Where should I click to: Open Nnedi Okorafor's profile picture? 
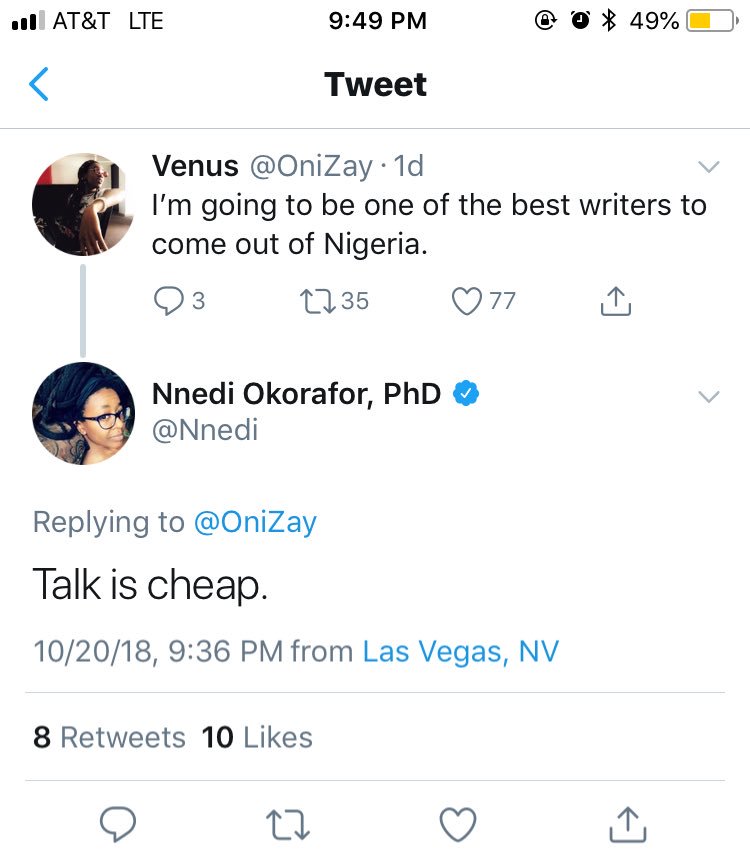pos(83,413)
